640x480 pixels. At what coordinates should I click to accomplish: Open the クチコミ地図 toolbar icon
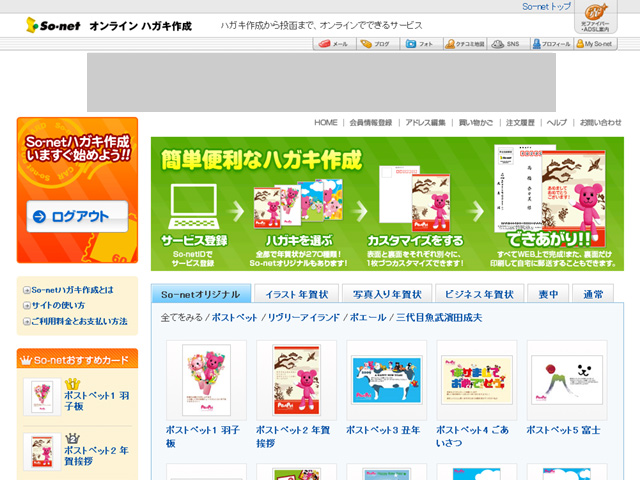tap(465, 44)
